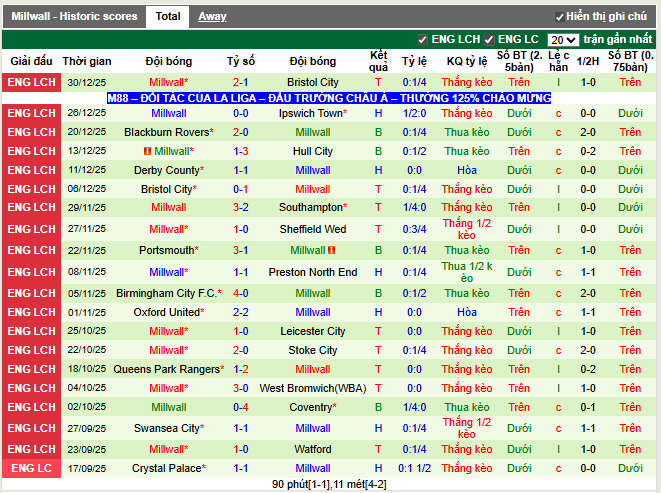Switch to the Away tab

[x=212, y=16]
